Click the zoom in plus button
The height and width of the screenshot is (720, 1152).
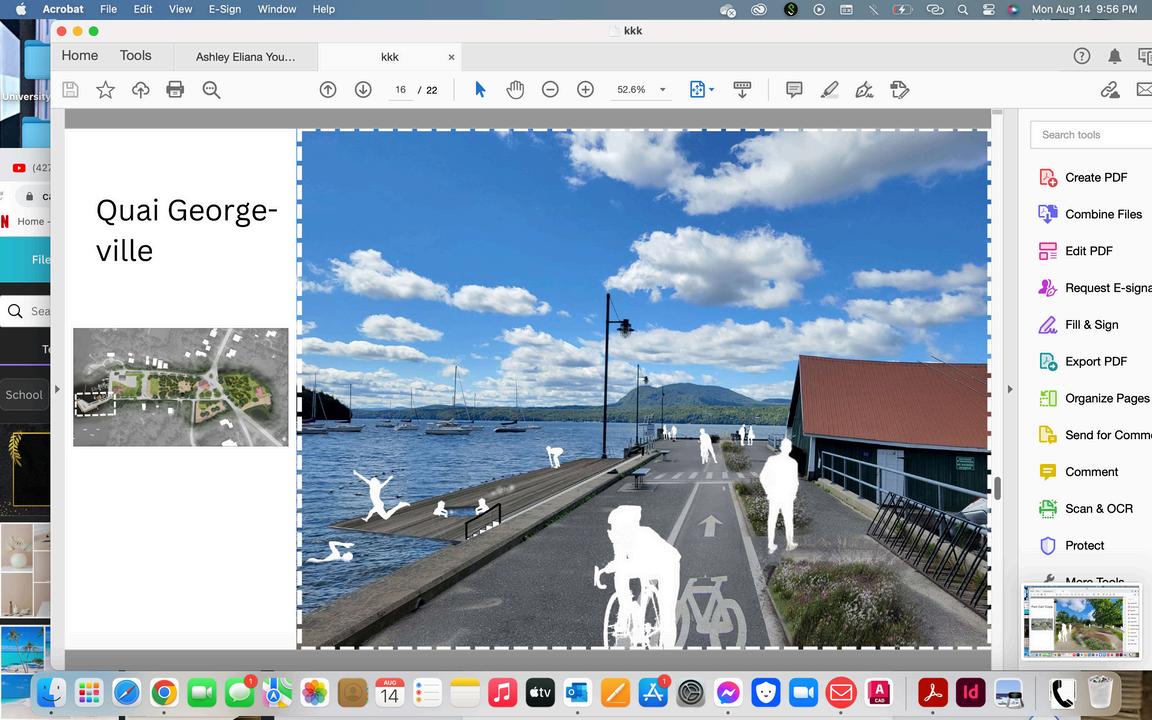pos(586,90)
